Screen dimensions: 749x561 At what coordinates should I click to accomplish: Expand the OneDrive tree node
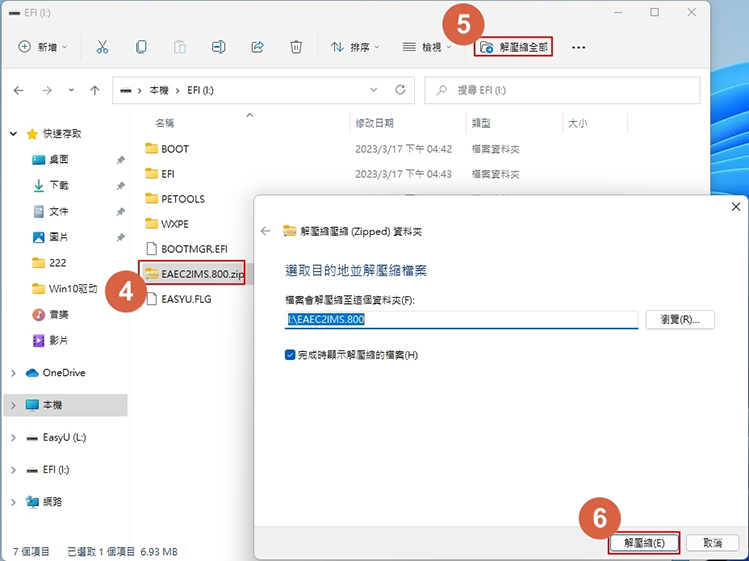(13, 373)
